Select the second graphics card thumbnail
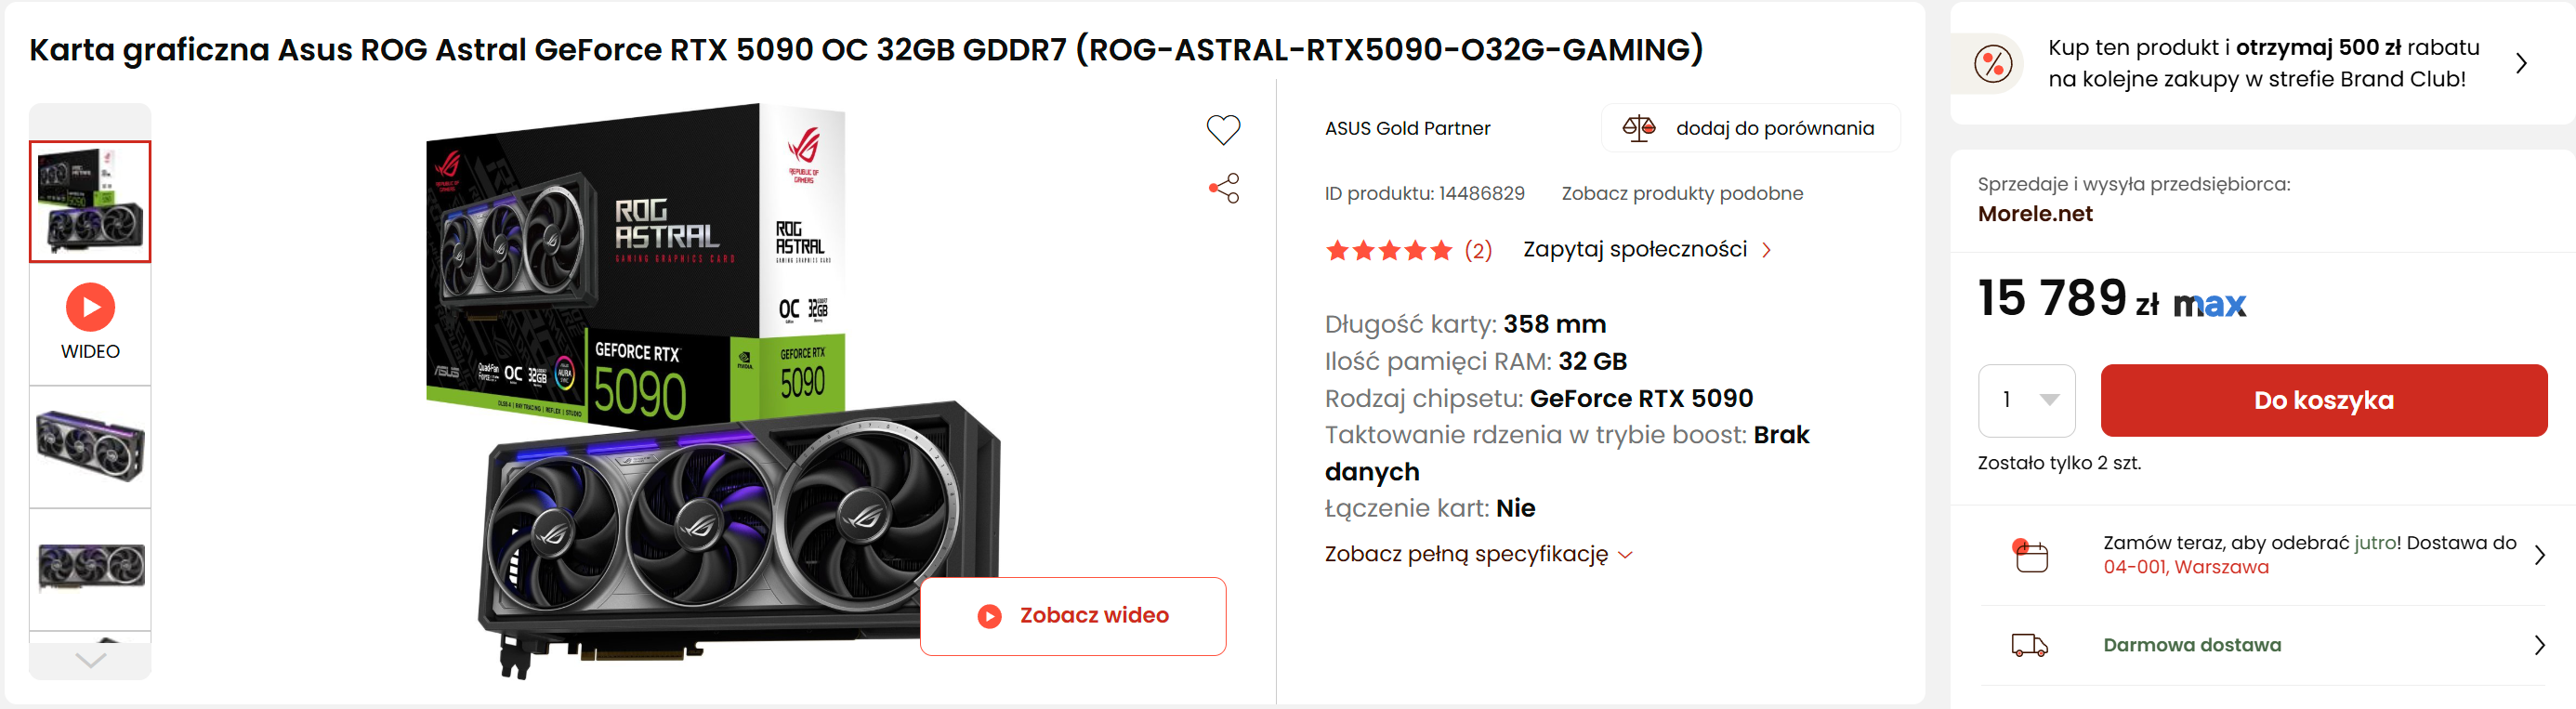The image size is (2576, 709). pos(90,446)
